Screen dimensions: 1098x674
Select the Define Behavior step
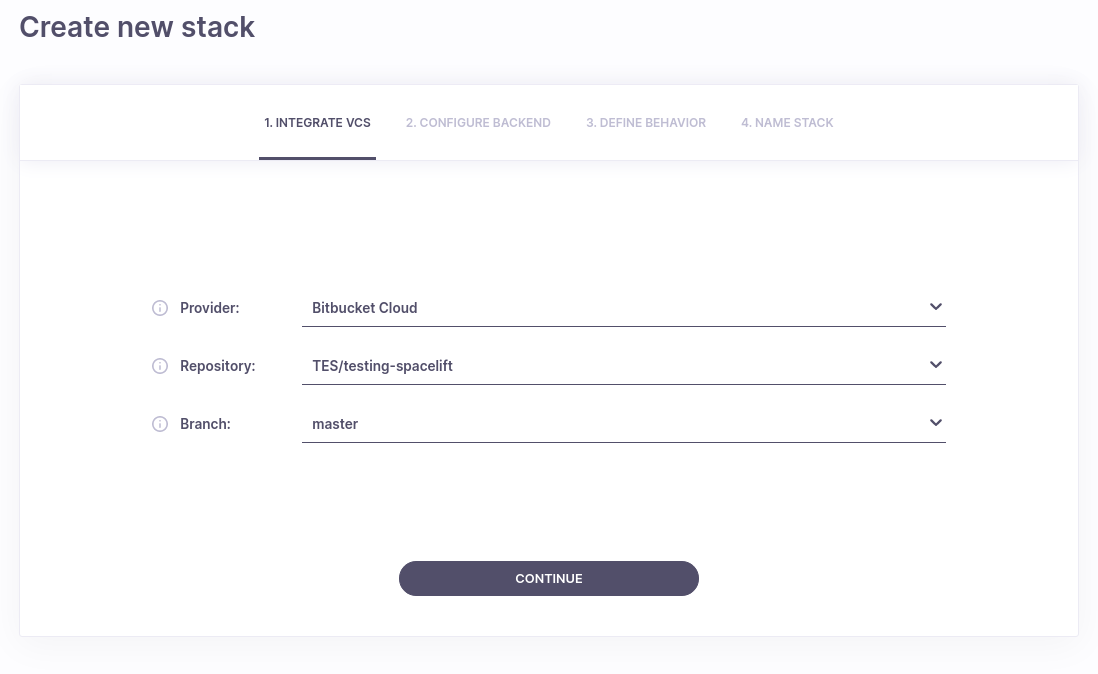click(x=646, y=123)
